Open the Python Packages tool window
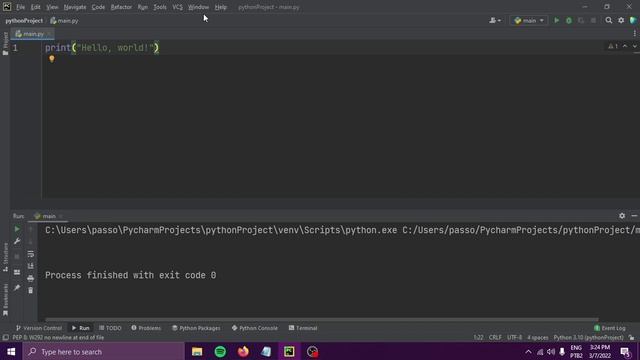Screen dimensions: 640x360 pos(196,328)
